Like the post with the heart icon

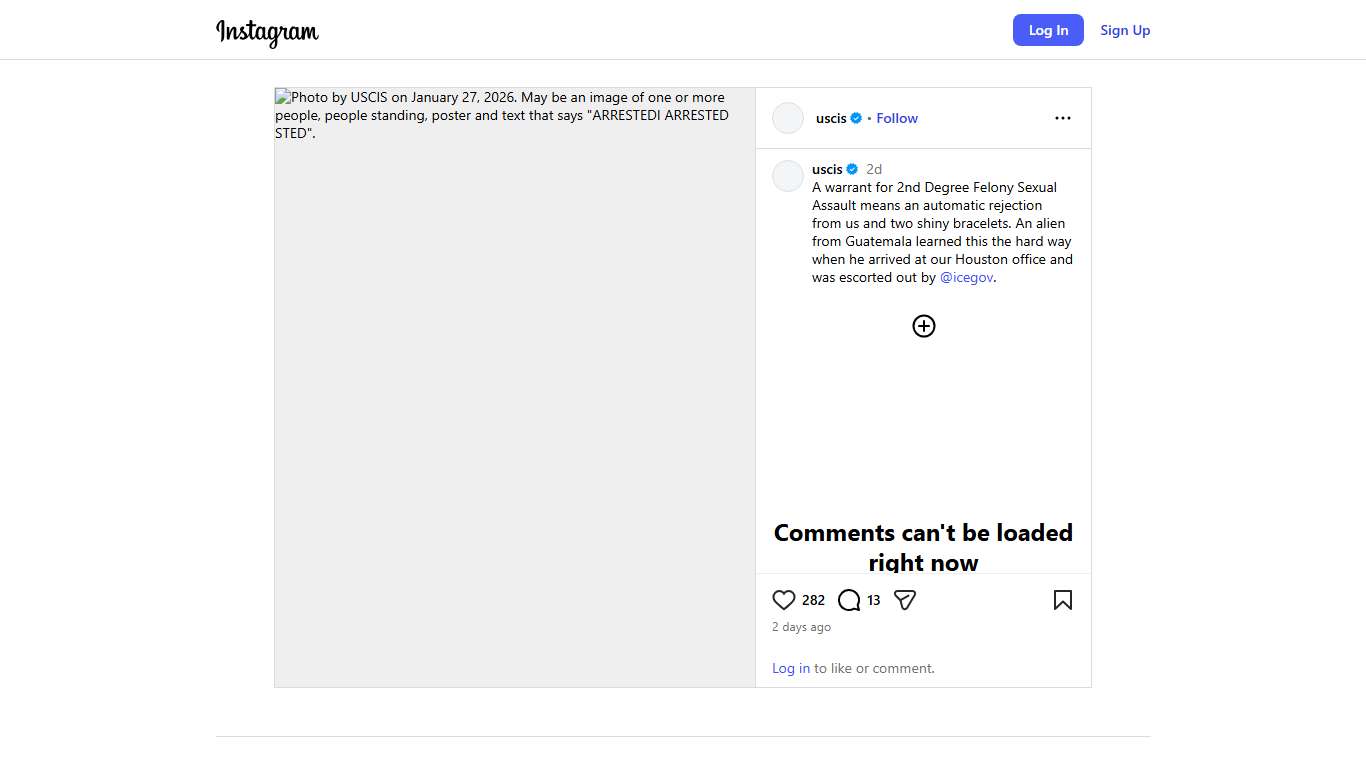[784, 600]
